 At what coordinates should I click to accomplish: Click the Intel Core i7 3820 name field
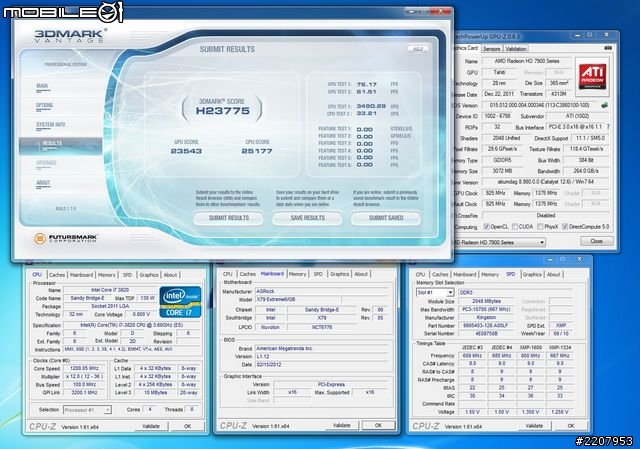pyautogui.click(x=110, y=290)
